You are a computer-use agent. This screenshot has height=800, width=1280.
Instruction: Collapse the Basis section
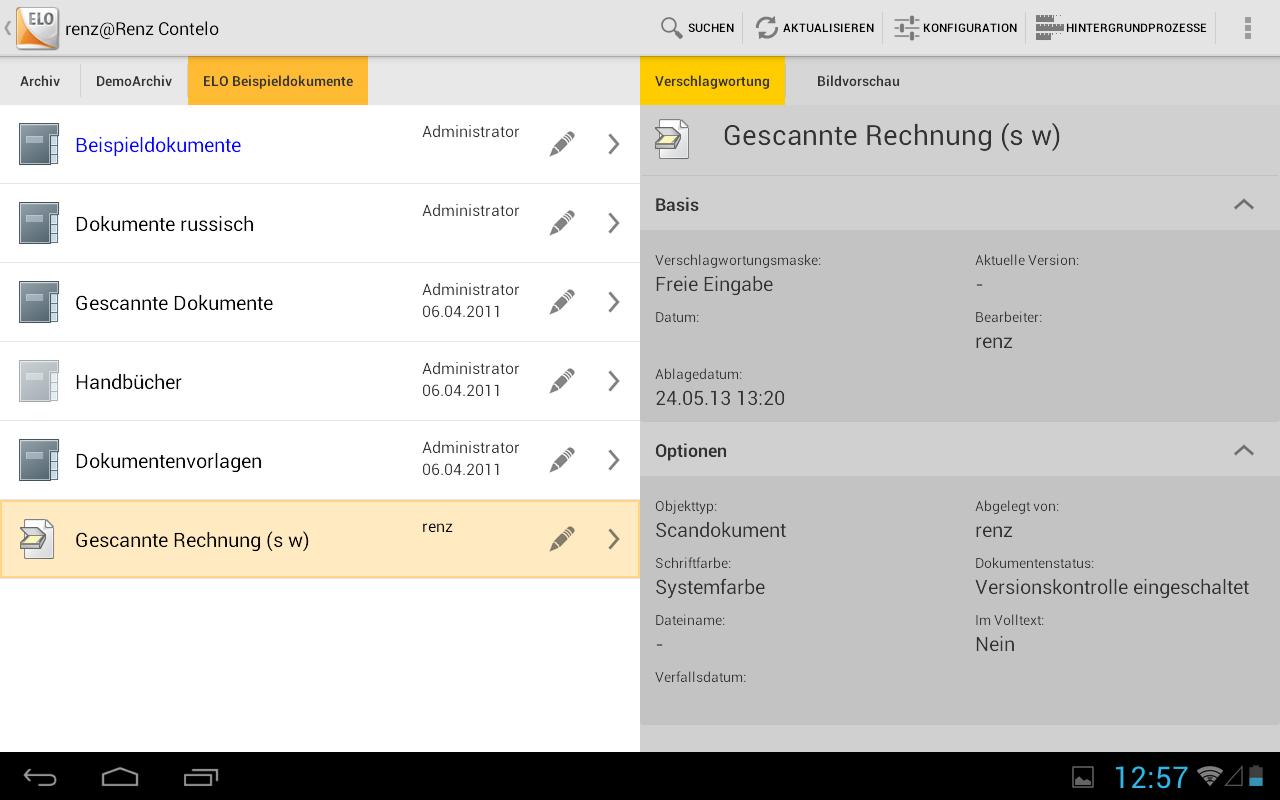1243,204
